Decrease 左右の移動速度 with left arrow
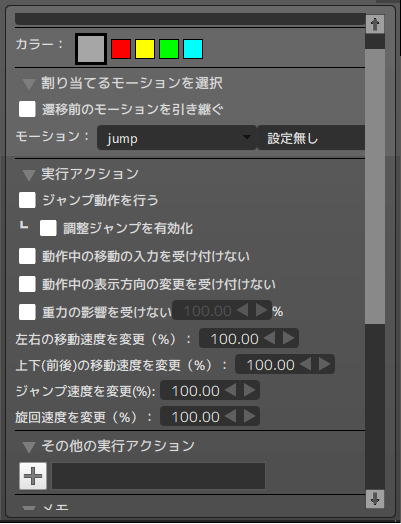This screenshot has height=524, width=401. tap(270, 338)
